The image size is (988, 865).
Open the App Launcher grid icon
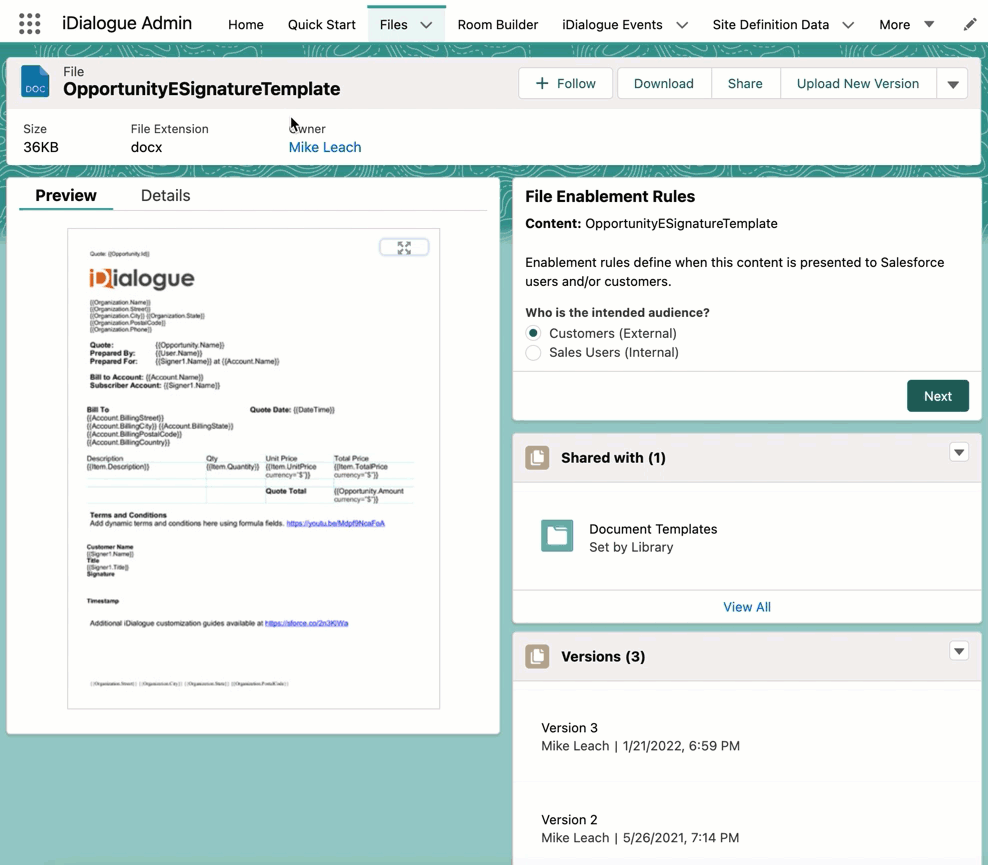tap(30, 24)
